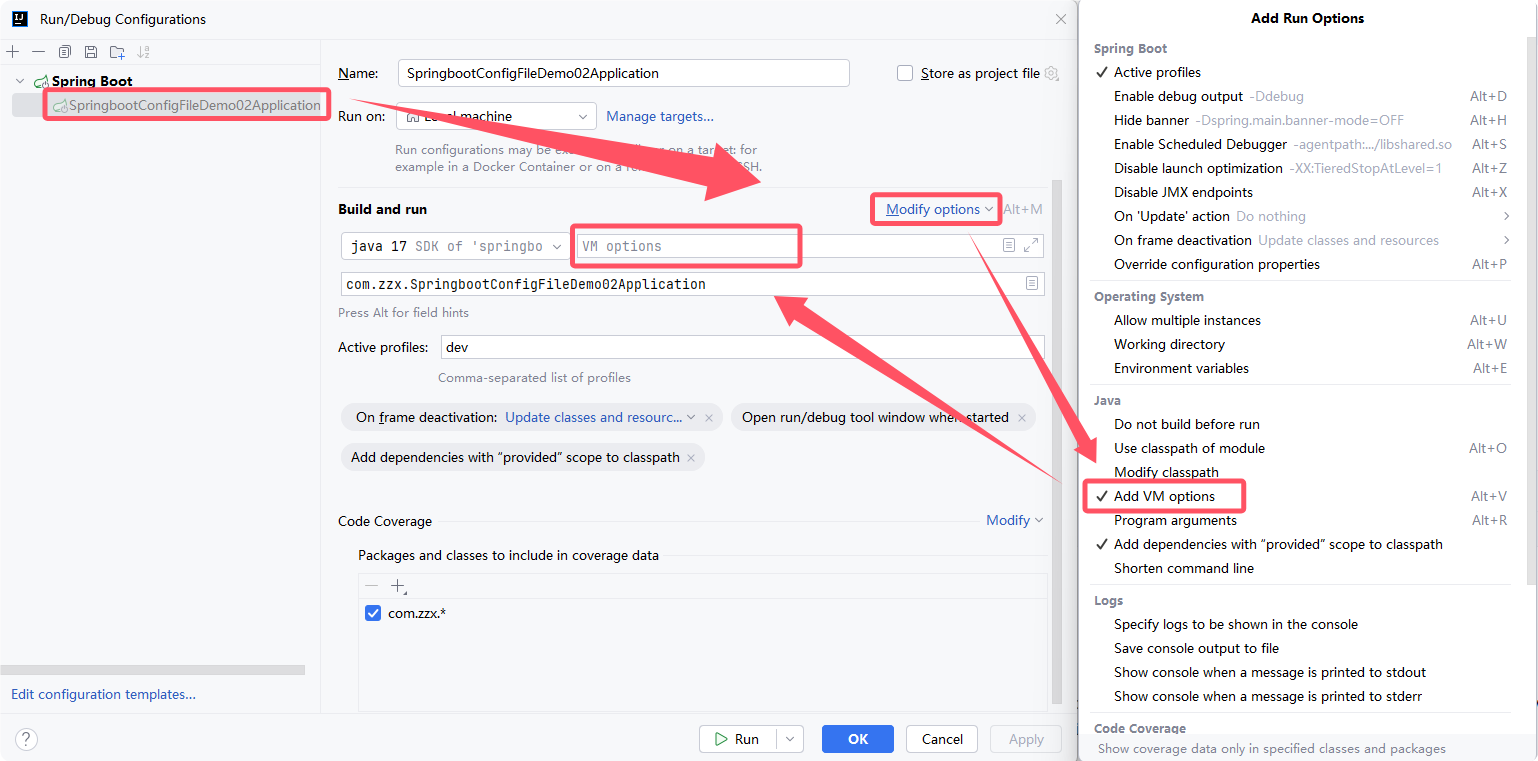Expand the VM options field editor
The image size is (1538, 761).
coord(1032,245)
